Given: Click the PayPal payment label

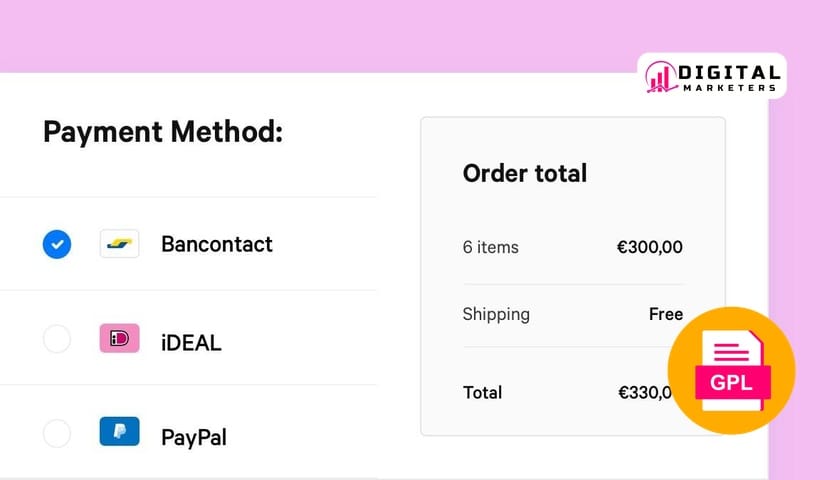Looking at the screenshot, I should pyautogui.click(x=194, y=437).
